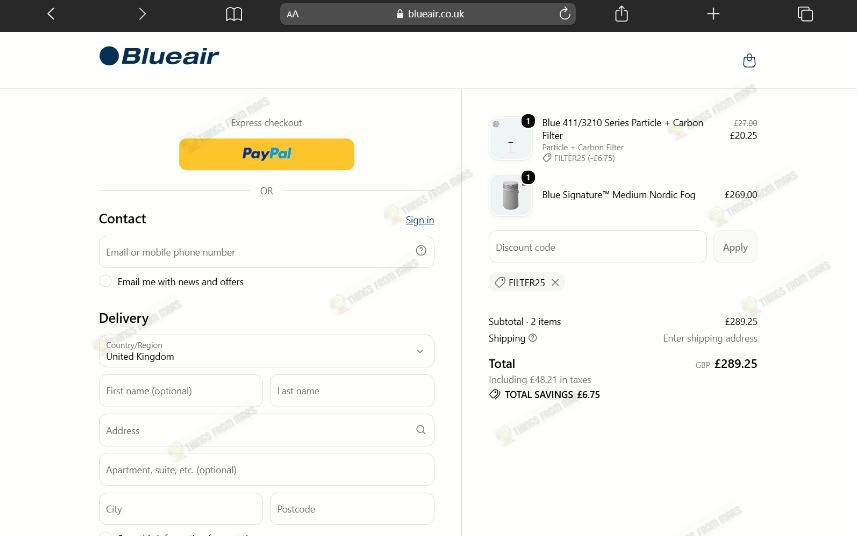Viewport: 857px width, 536px height.
Task: Tap the AA reader text size button
Action: point(293,14)
